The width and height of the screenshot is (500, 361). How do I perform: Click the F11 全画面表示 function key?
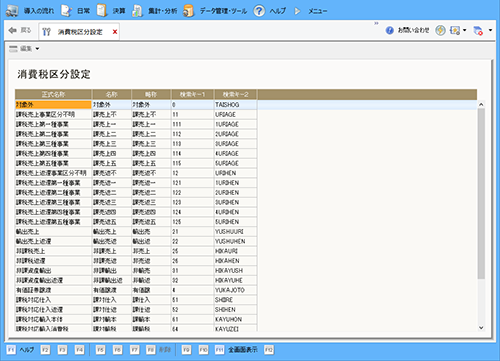[236, 350]
